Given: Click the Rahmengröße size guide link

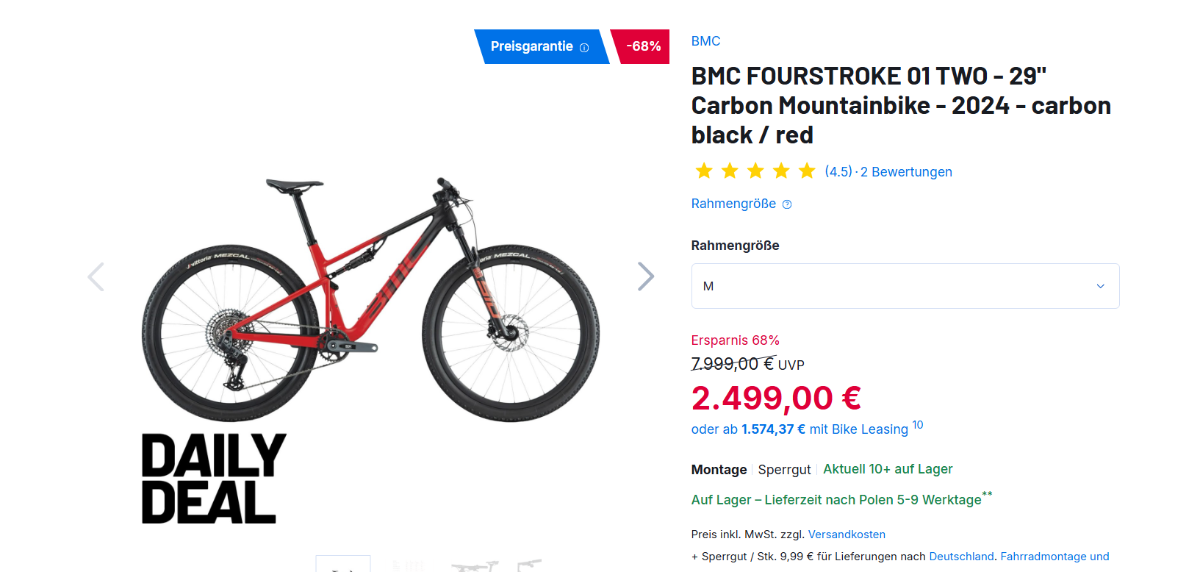Looking at the screenshot, I should 733,204.
